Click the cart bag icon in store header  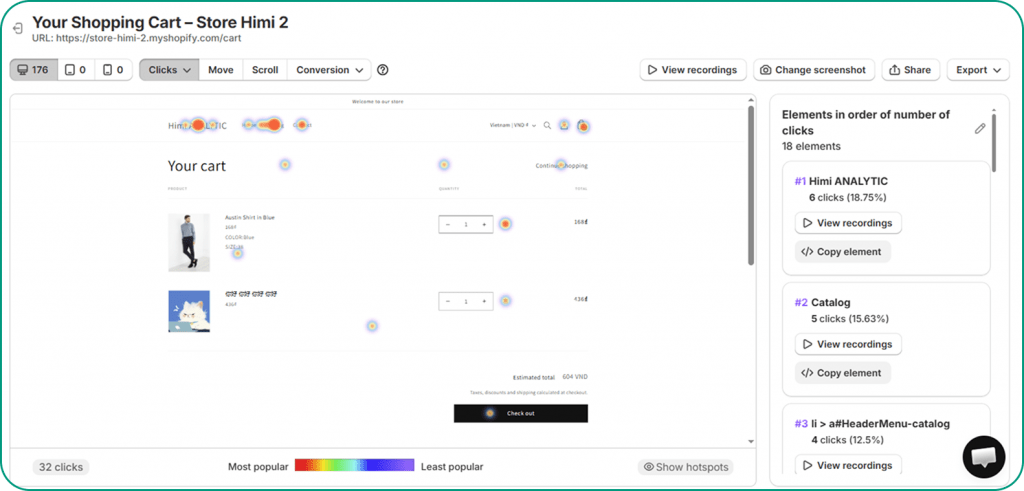point(583,126)
